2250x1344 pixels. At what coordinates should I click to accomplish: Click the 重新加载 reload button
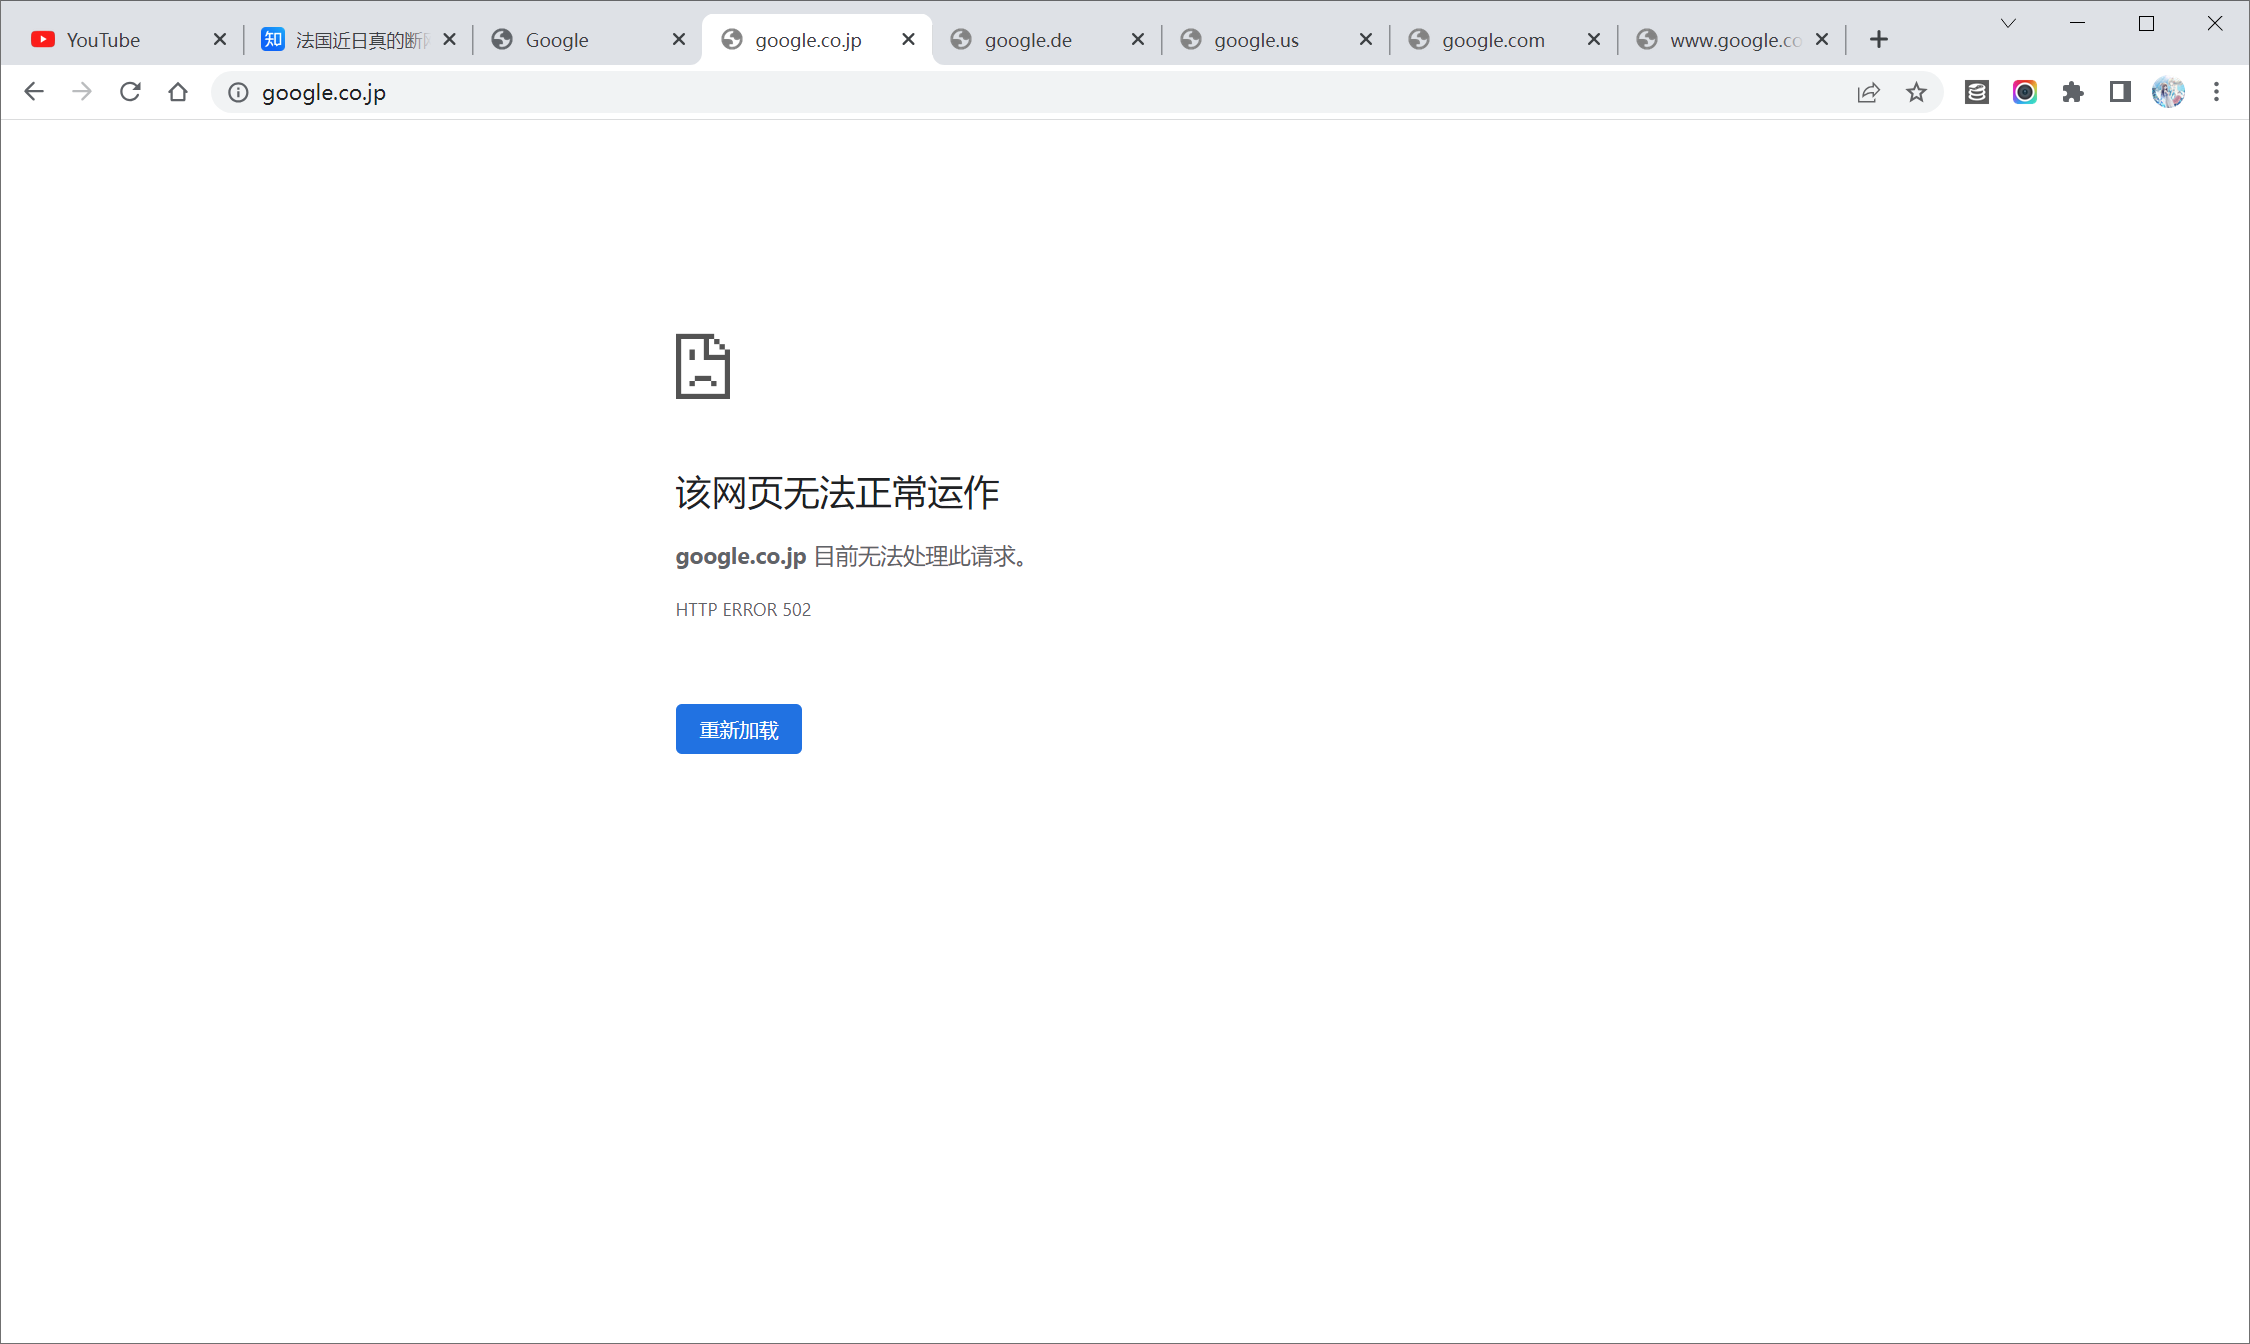click(x=739, y=729)
